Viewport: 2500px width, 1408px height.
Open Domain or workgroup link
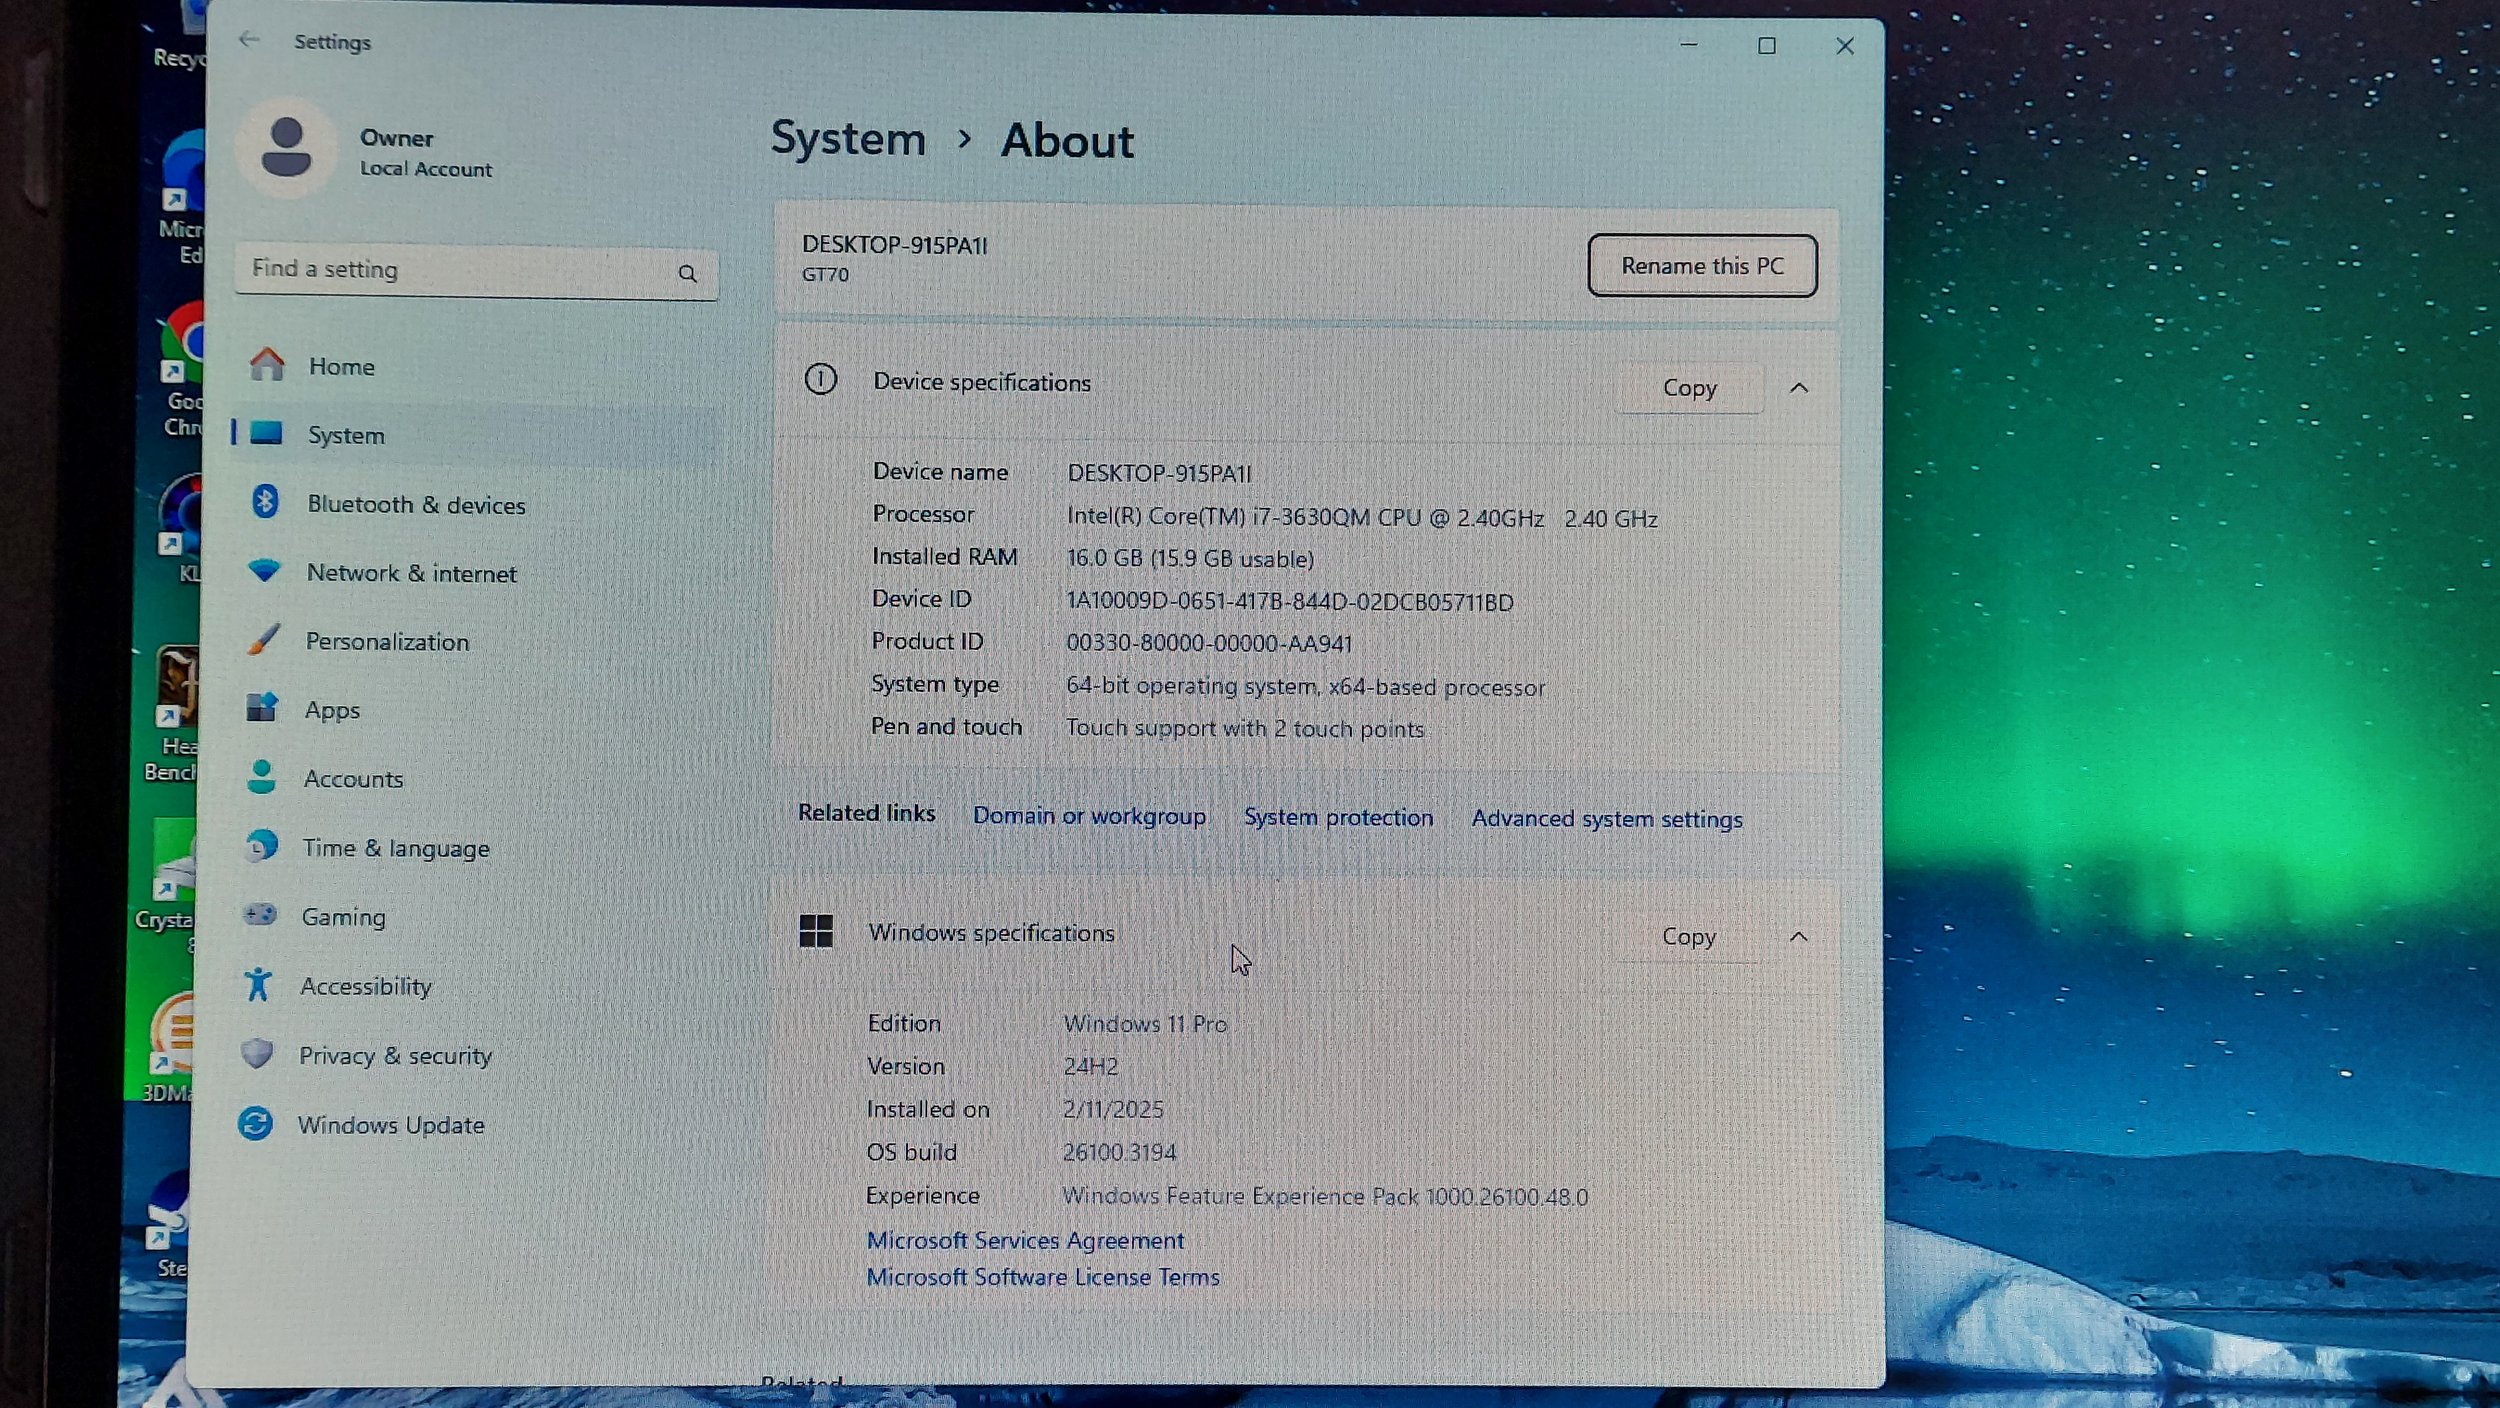coord(1089,816)
